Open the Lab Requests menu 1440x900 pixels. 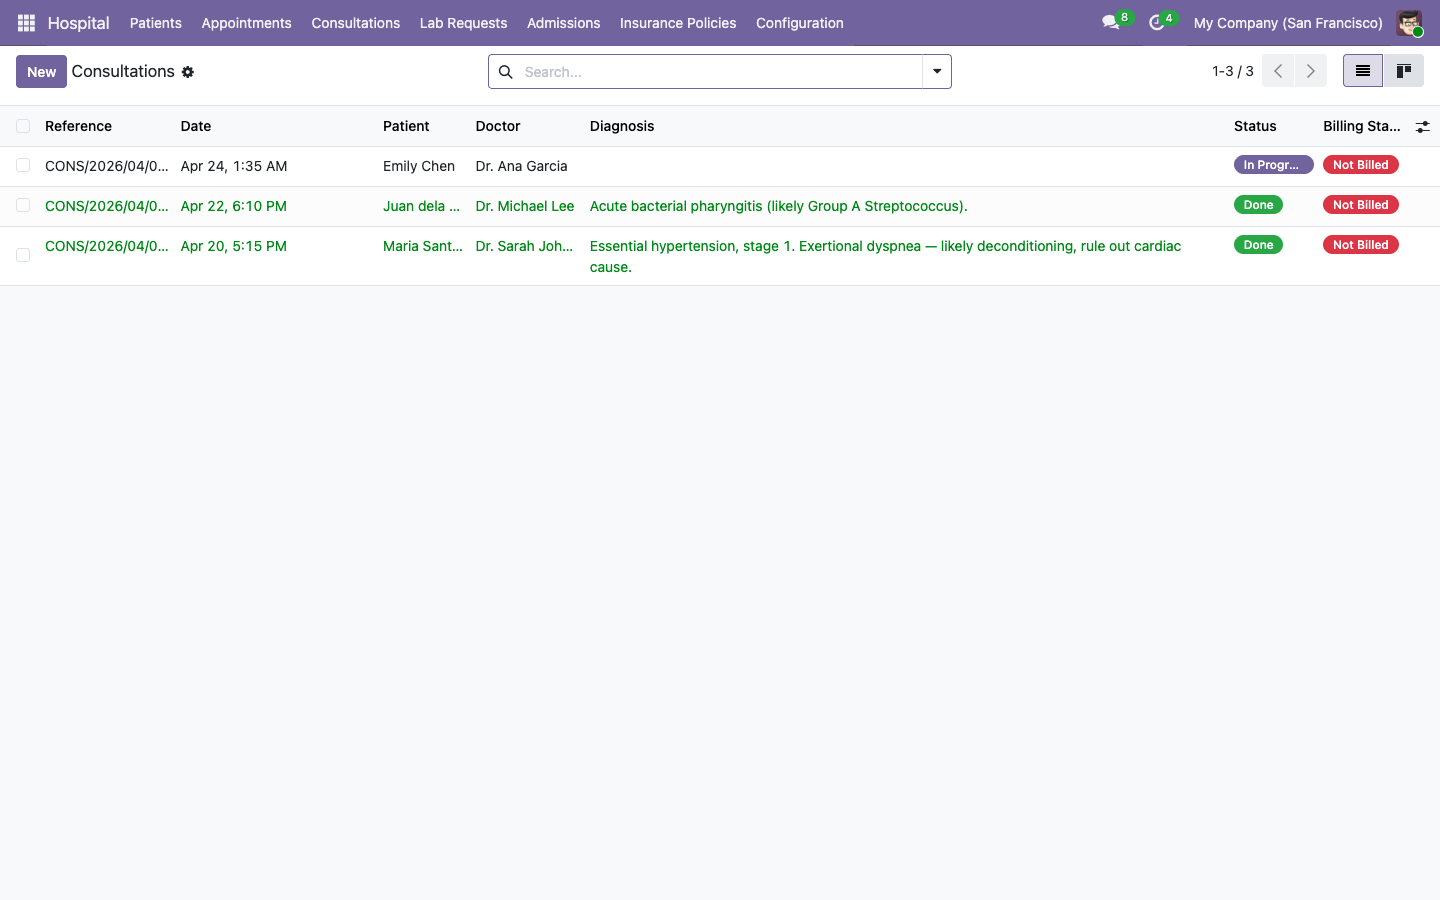464,22
